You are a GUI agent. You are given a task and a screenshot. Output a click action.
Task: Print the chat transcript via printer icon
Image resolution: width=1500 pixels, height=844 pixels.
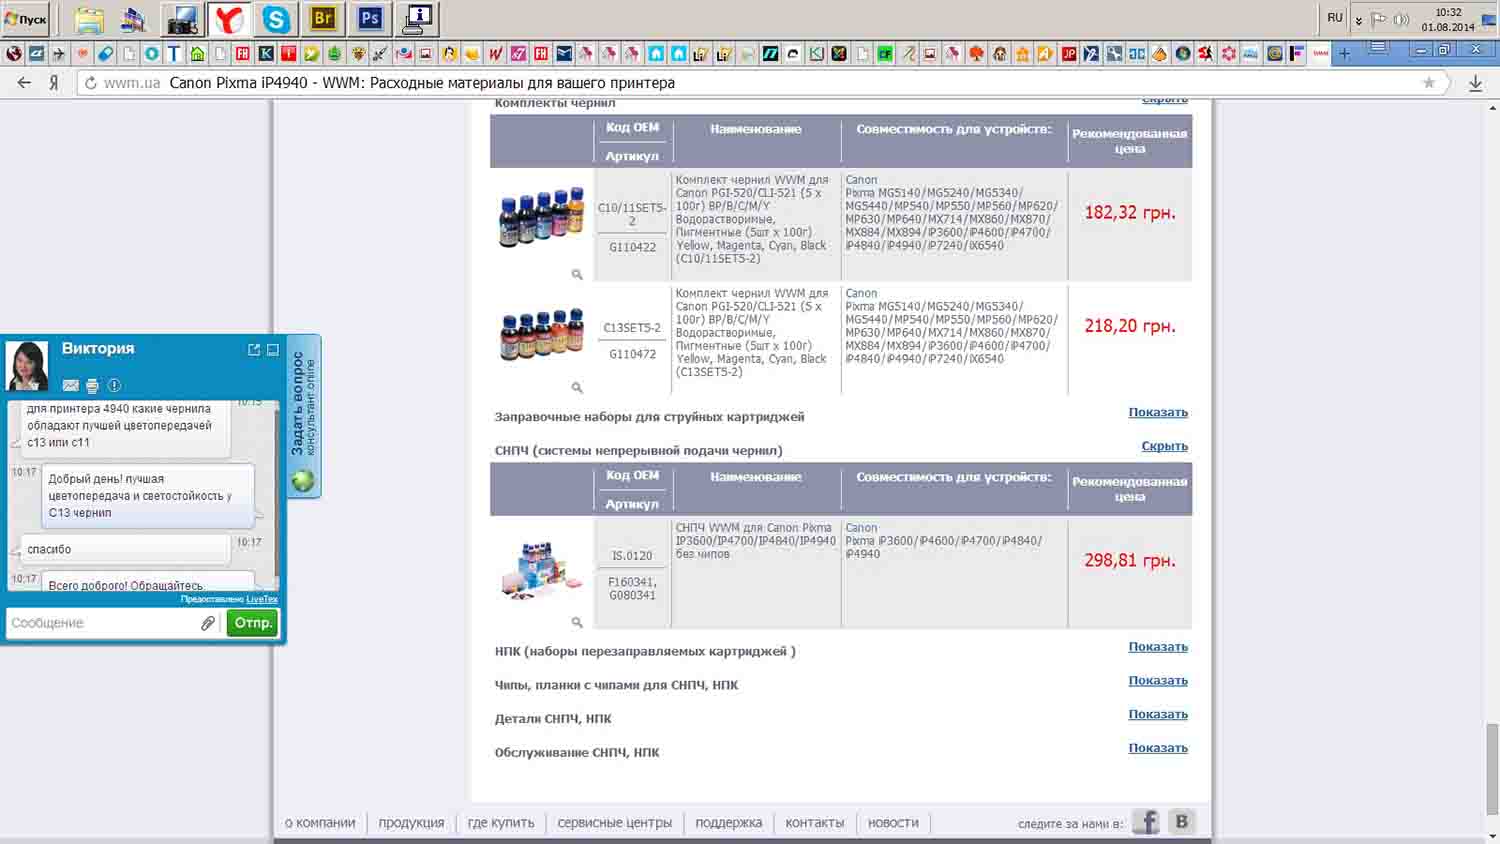(92, 385)
